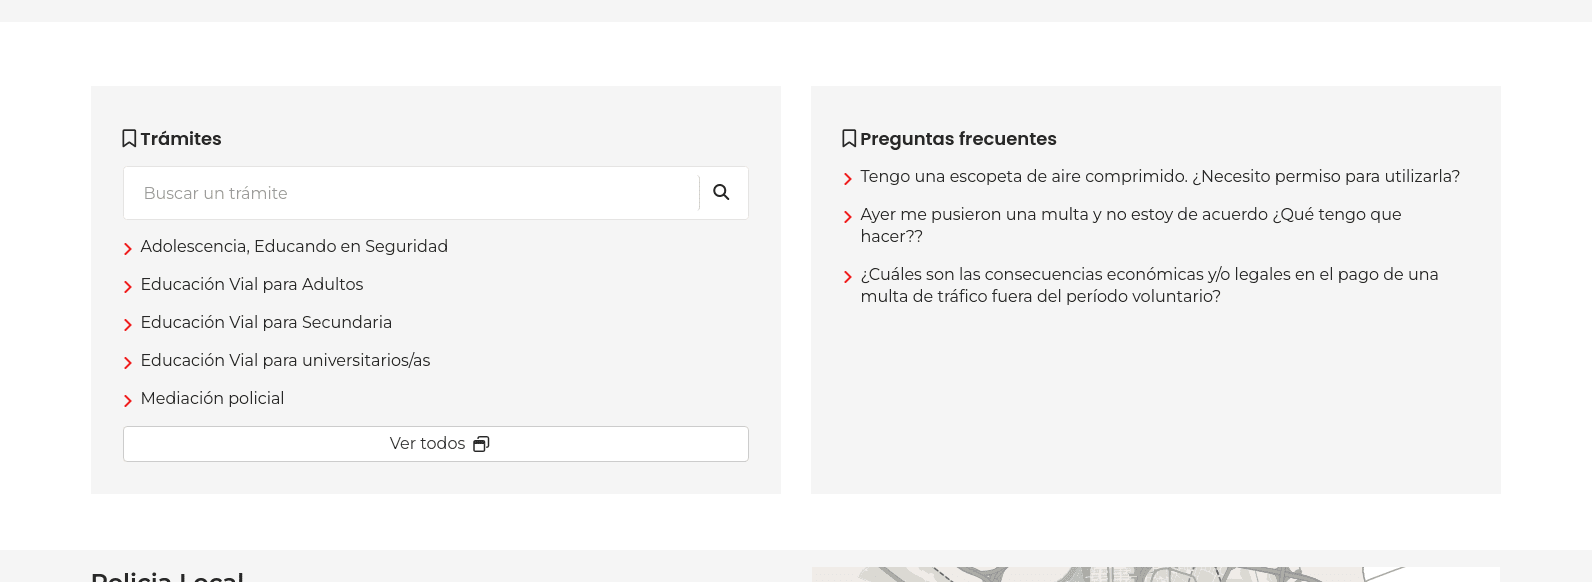
Task: Click the red chevron beside Adolescencia, Educando en Seguridad
Action: (128, 249)
